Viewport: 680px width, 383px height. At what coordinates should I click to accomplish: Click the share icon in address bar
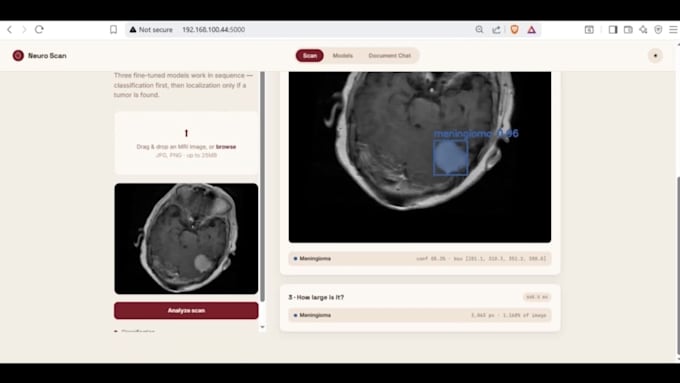point(497,29)
